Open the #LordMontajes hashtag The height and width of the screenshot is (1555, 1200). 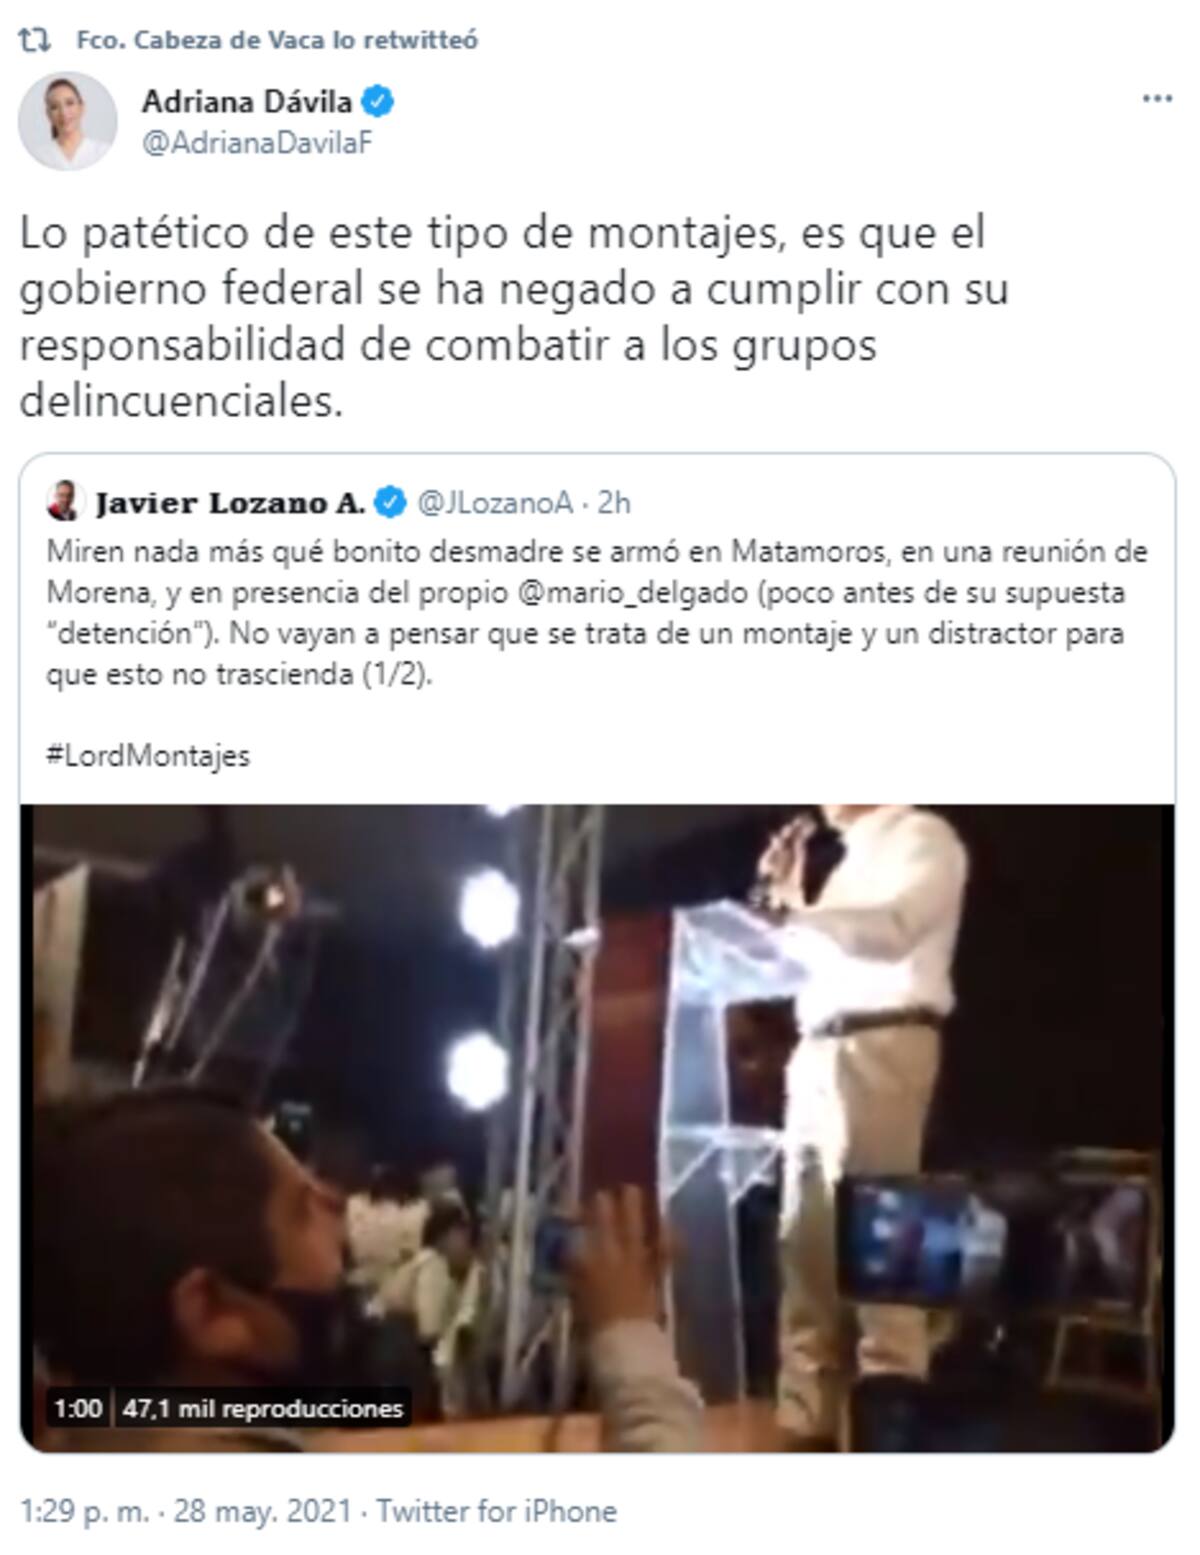pyautogui.click(x=148, y=756)
